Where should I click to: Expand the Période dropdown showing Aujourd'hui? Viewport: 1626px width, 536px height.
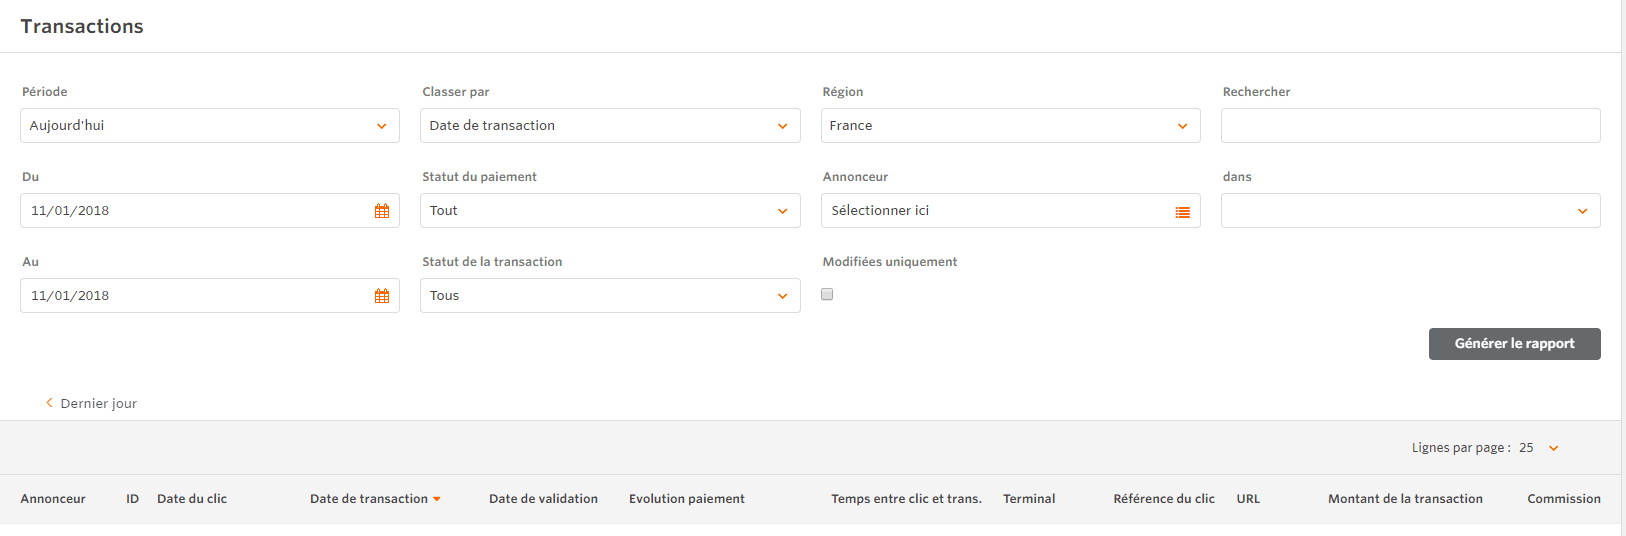(x=210, y=126)
